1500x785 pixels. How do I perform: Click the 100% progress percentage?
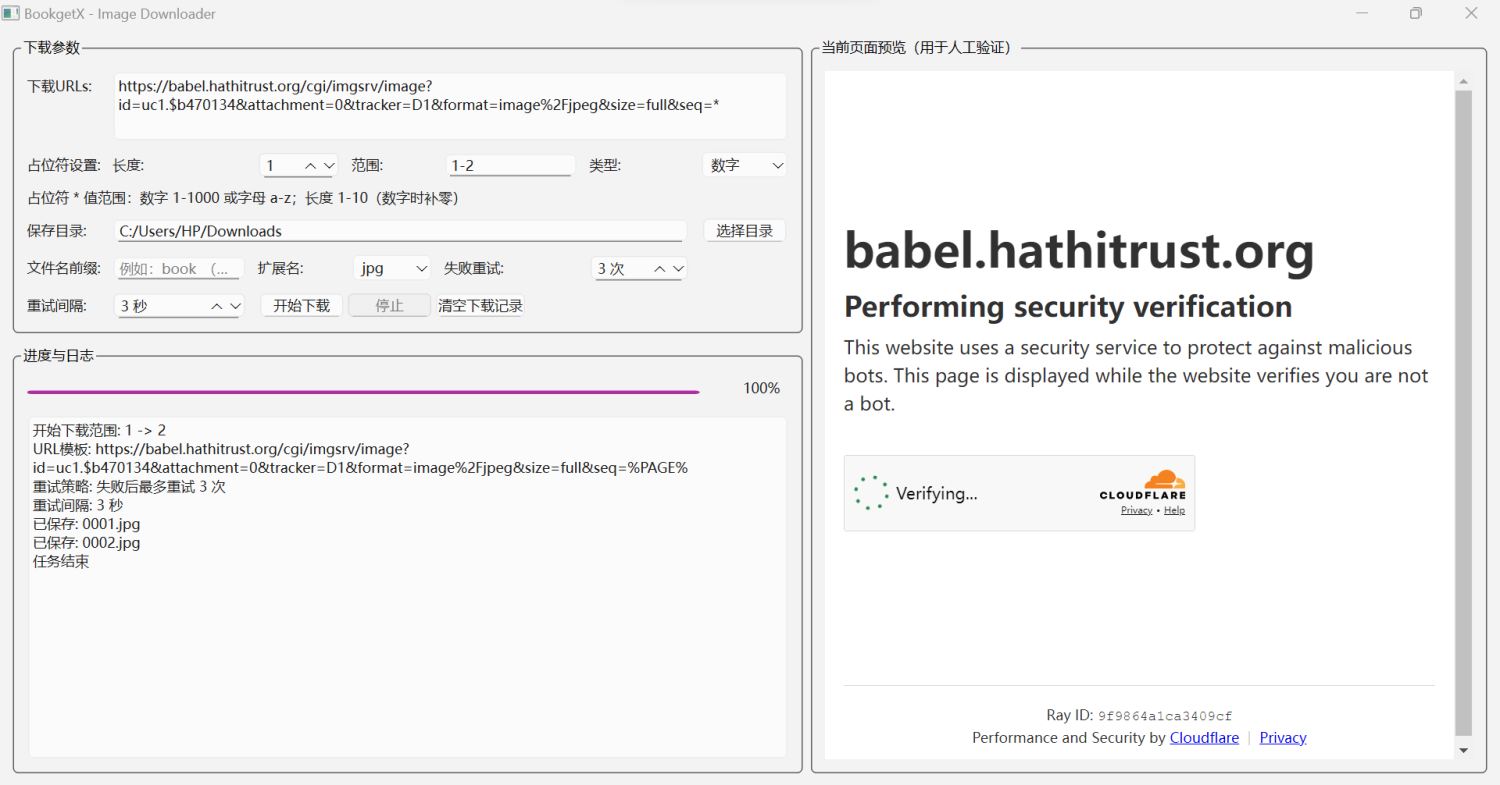[x=762, y=388]
